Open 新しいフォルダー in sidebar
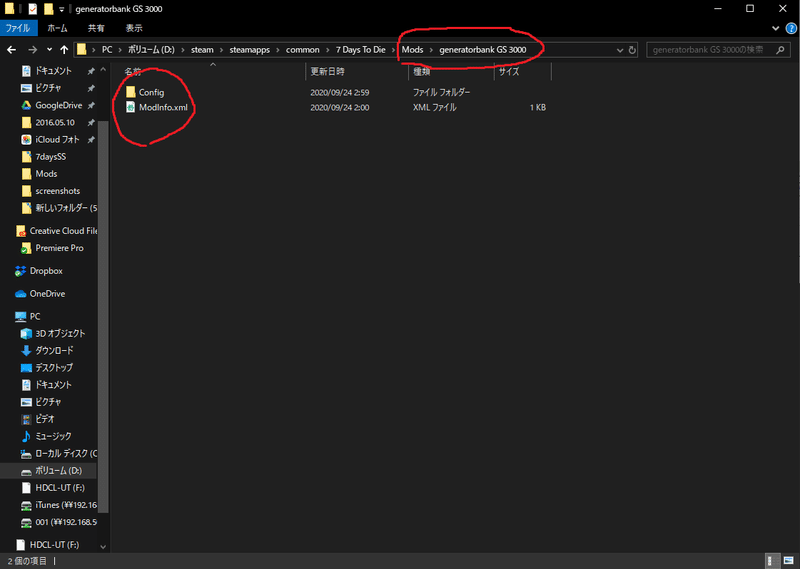Viewport: 800px width, 569px height. pos(65,208)
